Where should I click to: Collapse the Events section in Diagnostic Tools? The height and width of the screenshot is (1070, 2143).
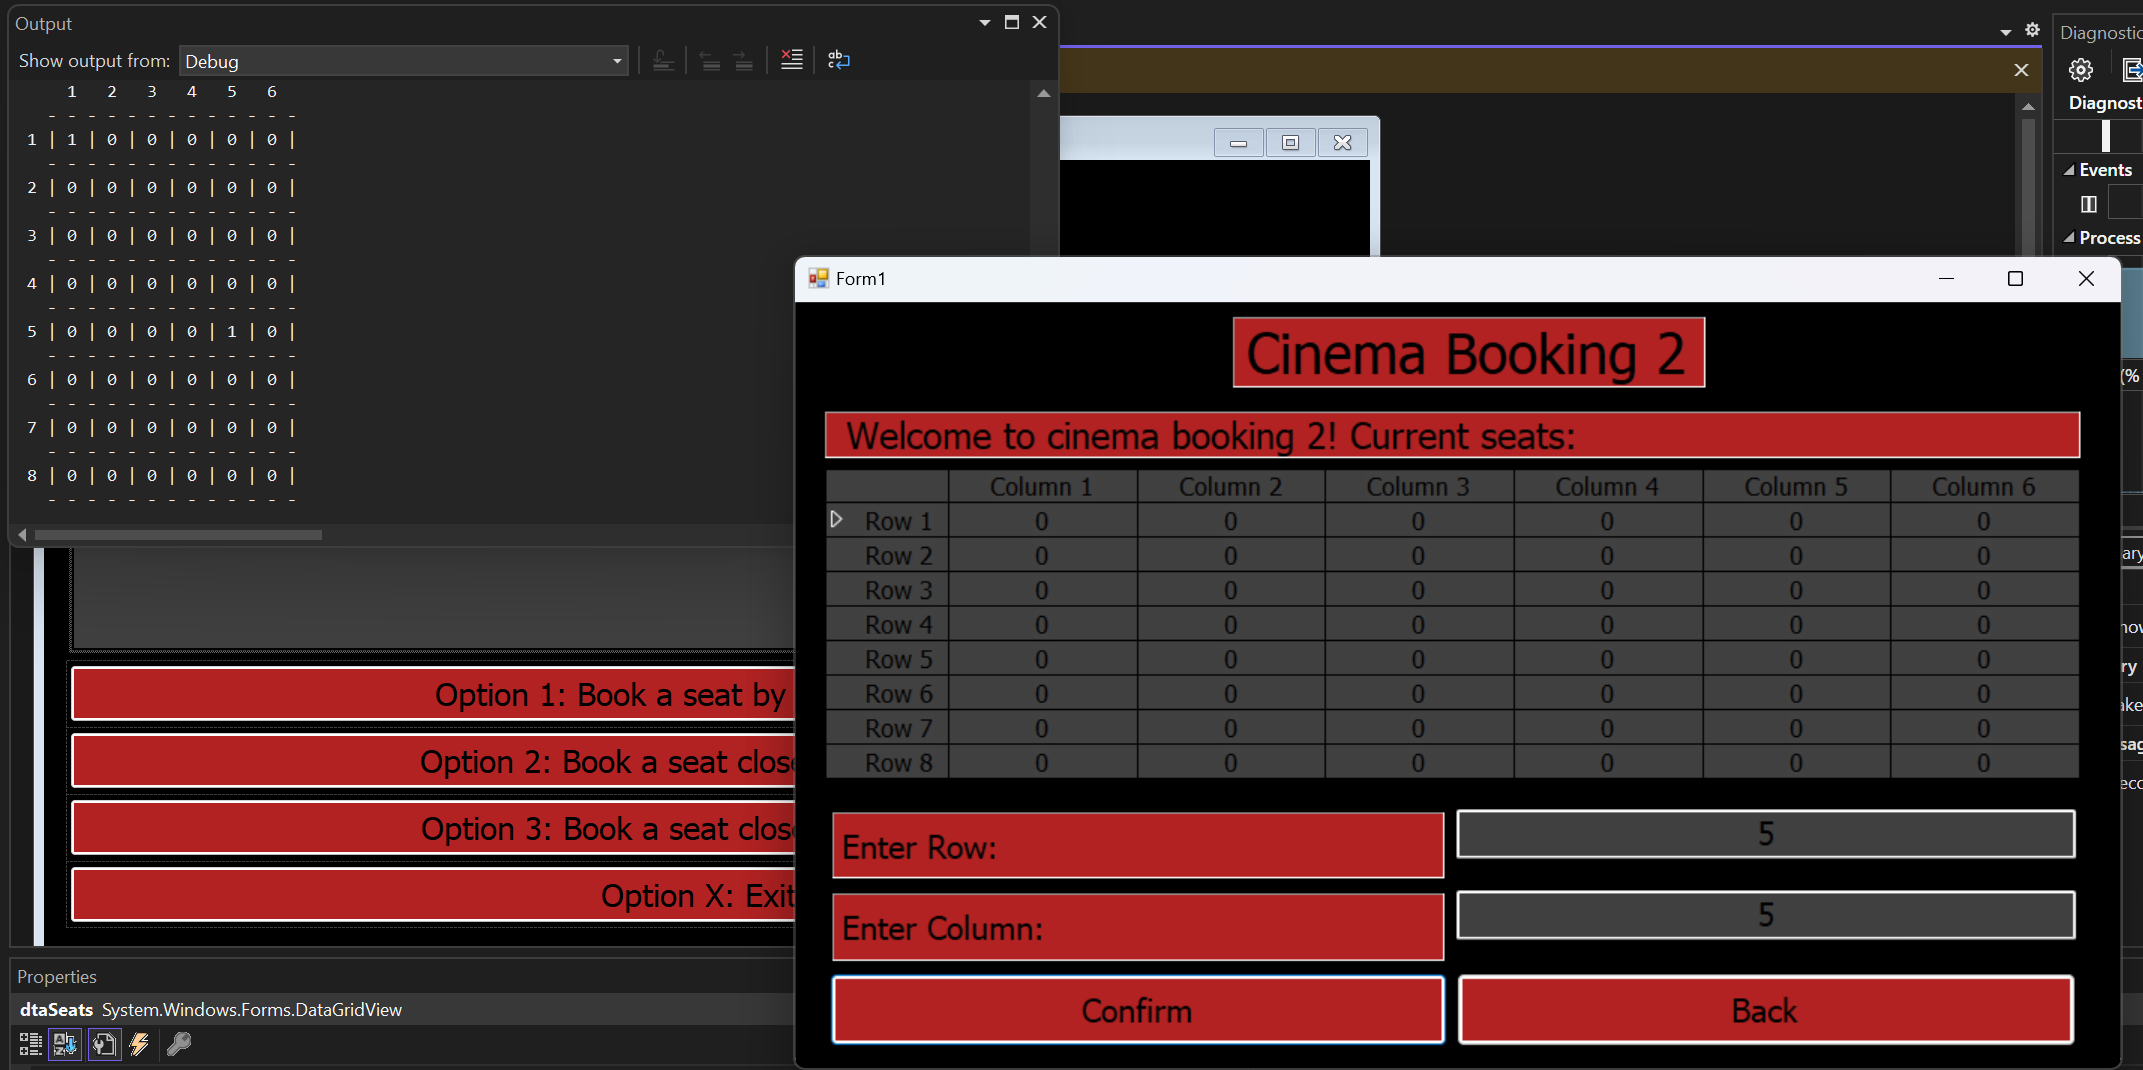click(2068, 170)
